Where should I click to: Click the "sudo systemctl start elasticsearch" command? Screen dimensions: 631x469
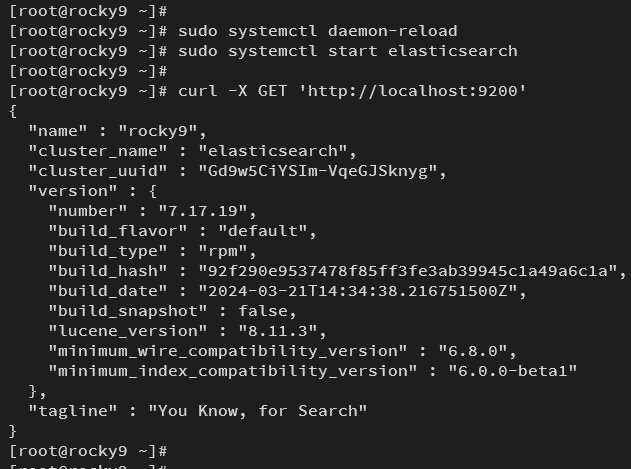coord(347,51)
